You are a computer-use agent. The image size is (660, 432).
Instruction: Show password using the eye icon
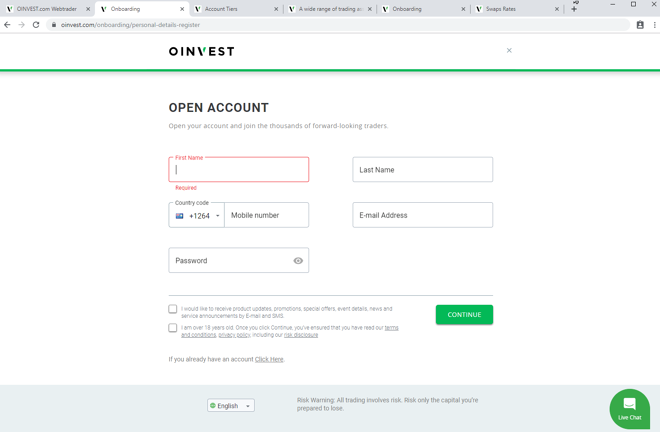pyautogui.click(x=298, y=261)
